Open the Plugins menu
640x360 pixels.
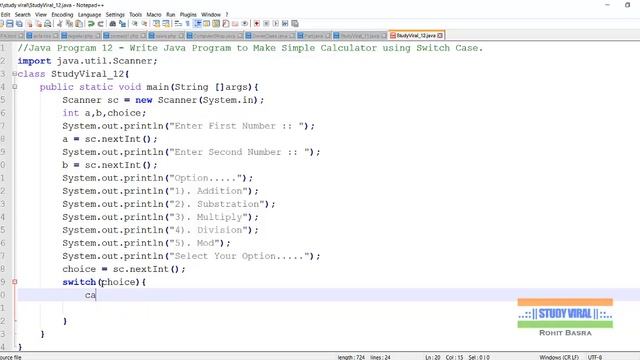(x=188, y=15)
